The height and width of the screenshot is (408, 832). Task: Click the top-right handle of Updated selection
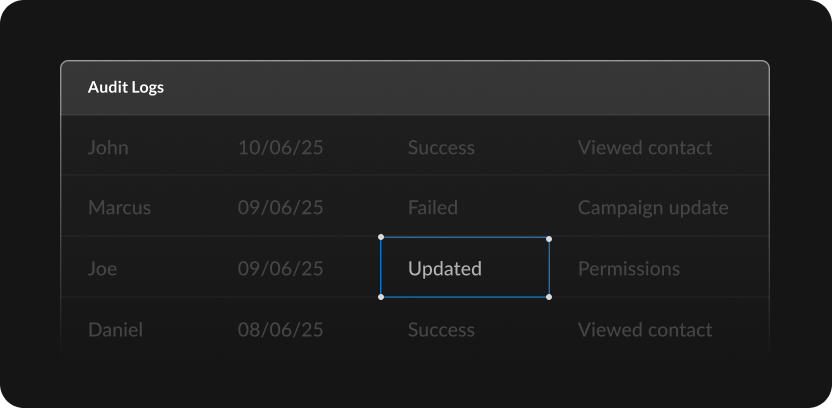(x=549, y=239)
